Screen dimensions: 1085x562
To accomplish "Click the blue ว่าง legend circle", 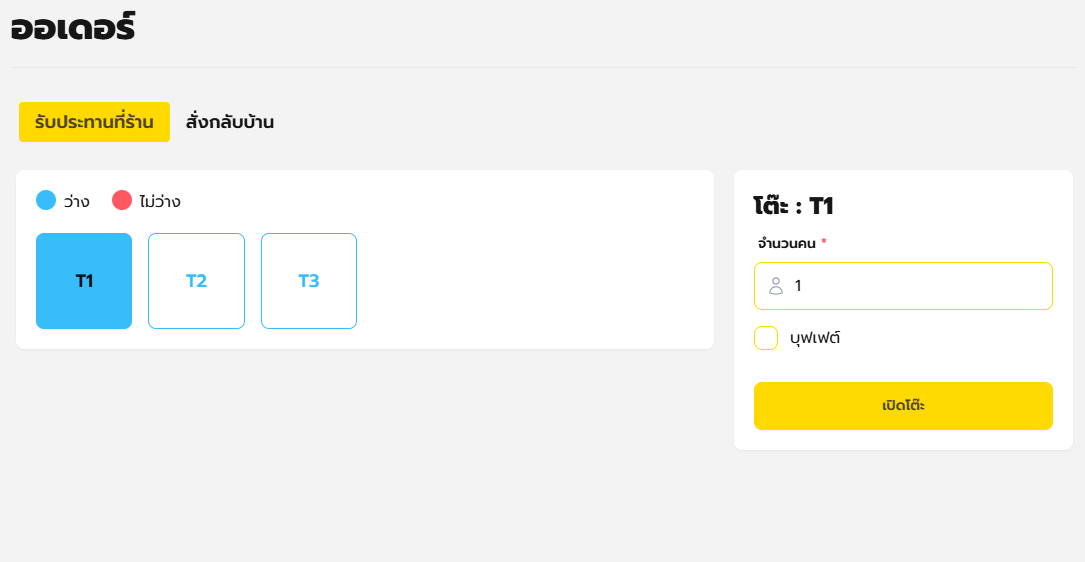I will pos(46,200).
